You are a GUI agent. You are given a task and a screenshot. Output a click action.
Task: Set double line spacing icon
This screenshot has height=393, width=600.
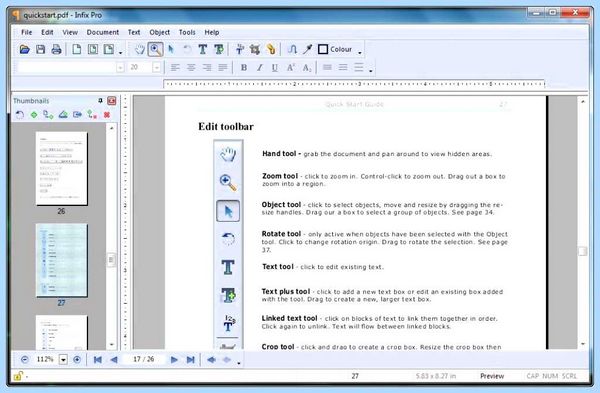point(359,67)
